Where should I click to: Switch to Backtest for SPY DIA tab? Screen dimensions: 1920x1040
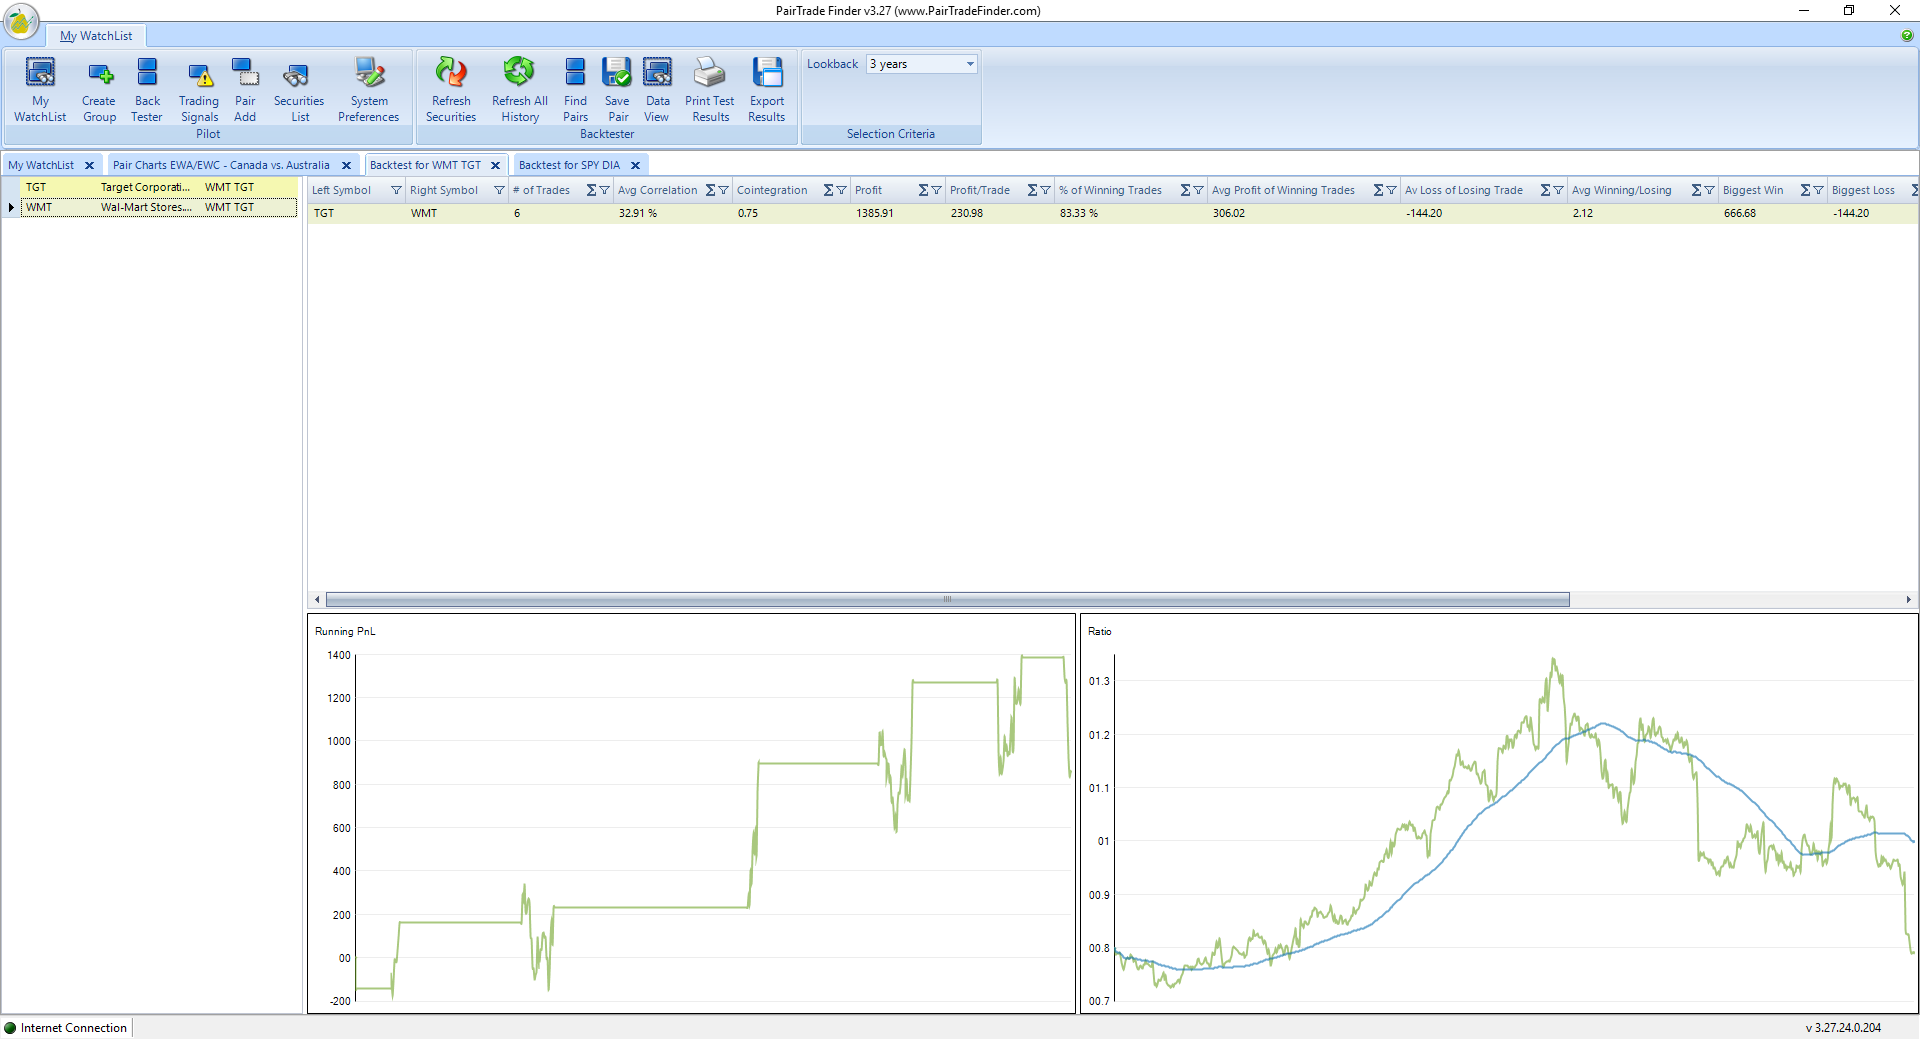coord(569,166)
